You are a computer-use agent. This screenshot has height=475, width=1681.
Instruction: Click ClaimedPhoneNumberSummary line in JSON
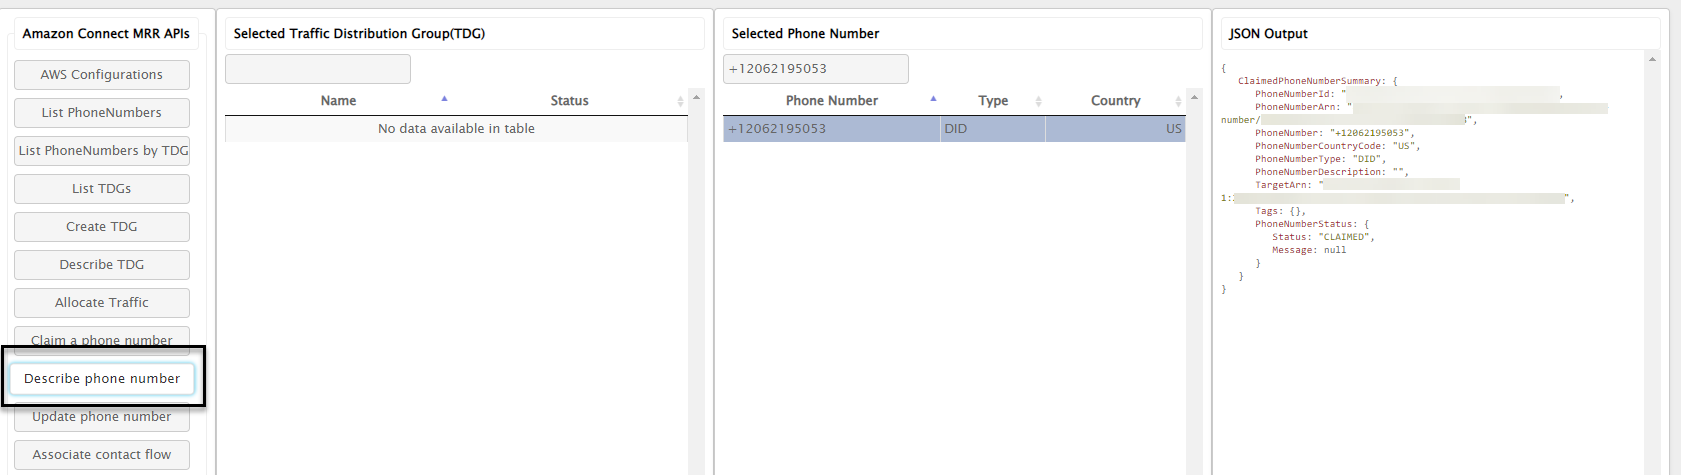click(x=1317, y=81)
